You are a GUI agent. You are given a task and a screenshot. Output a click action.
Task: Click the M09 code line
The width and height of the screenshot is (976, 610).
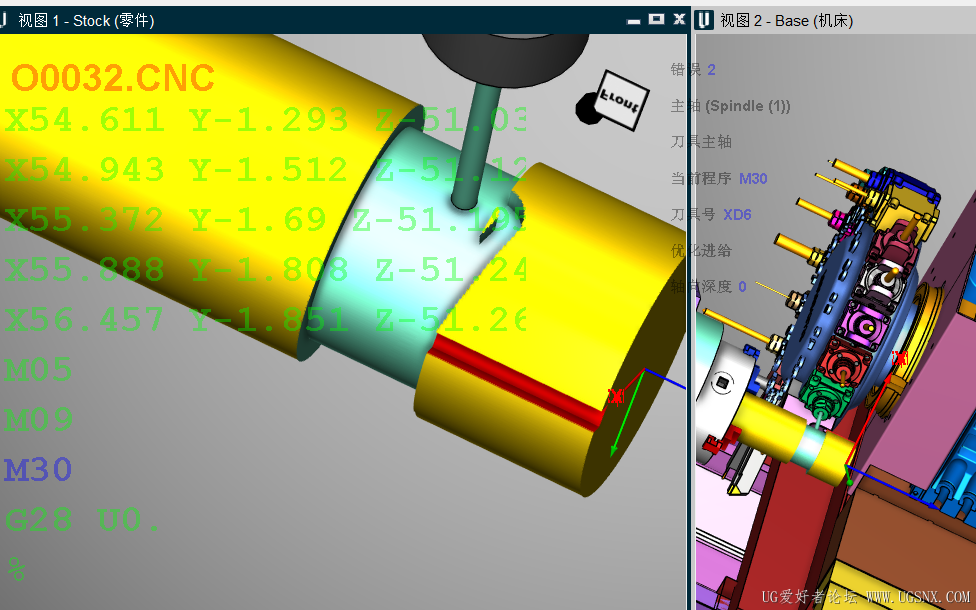(39, 420)
